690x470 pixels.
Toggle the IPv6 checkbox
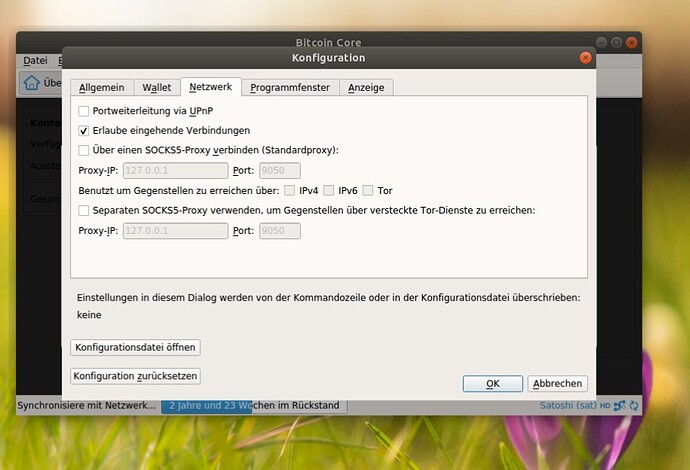(329, 190)
